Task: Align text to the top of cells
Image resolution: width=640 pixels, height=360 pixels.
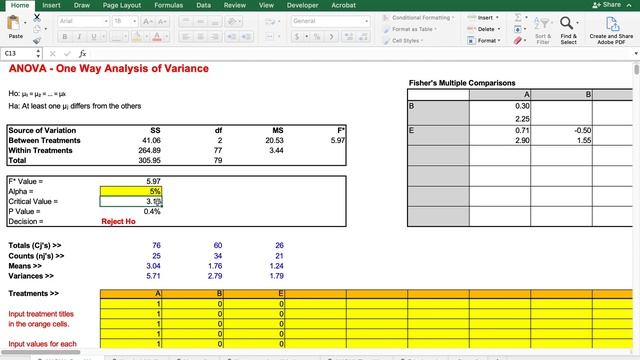Action: (186, 21)
